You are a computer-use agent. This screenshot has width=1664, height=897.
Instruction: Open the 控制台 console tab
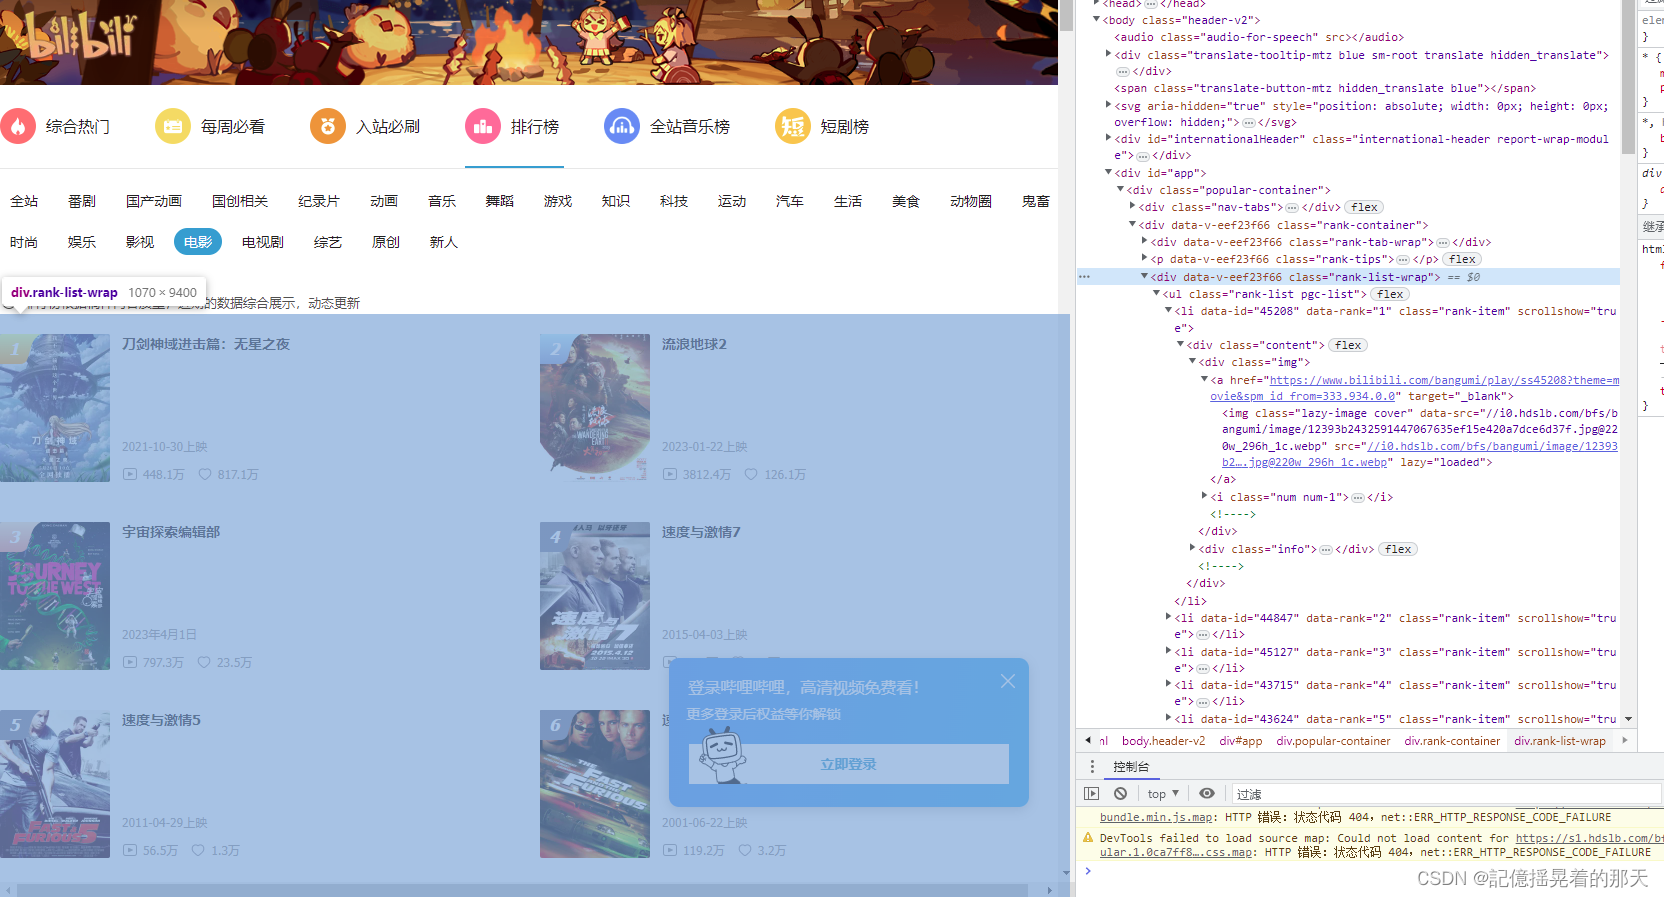[1131, 766]
